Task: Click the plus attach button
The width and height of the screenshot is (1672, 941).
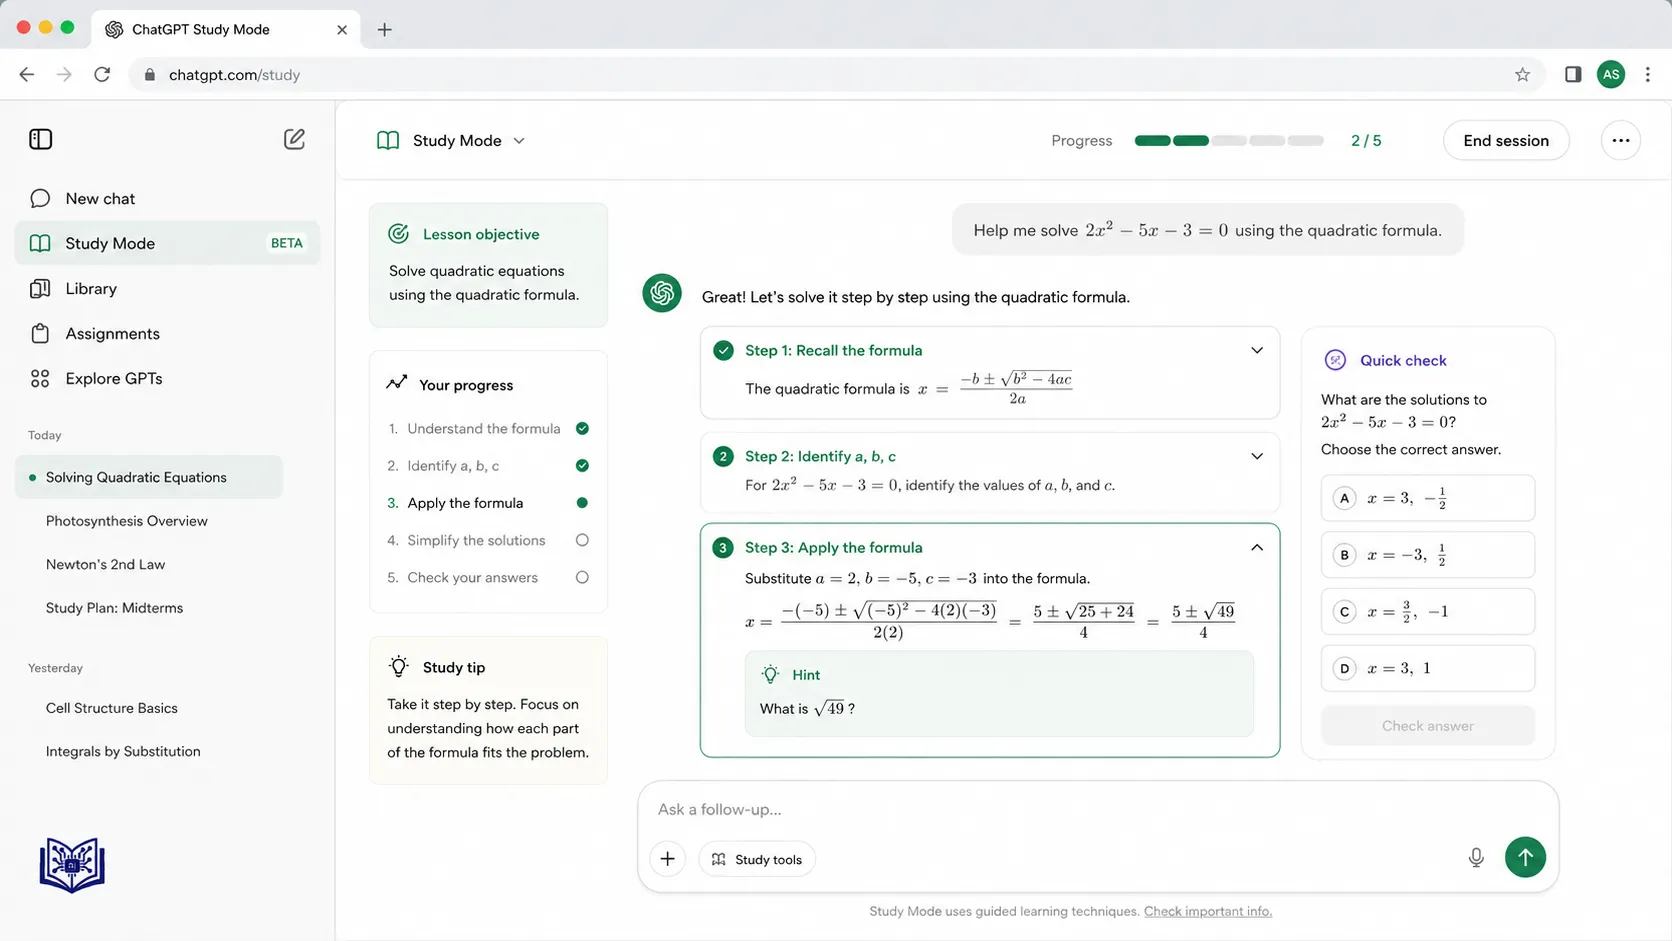Action: [x=667, y=858]
